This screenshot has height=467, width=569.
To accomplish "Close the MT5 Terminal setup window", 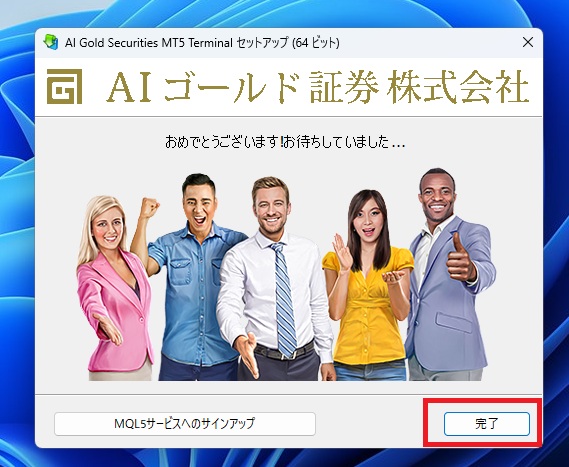I will tap(528, 42).
